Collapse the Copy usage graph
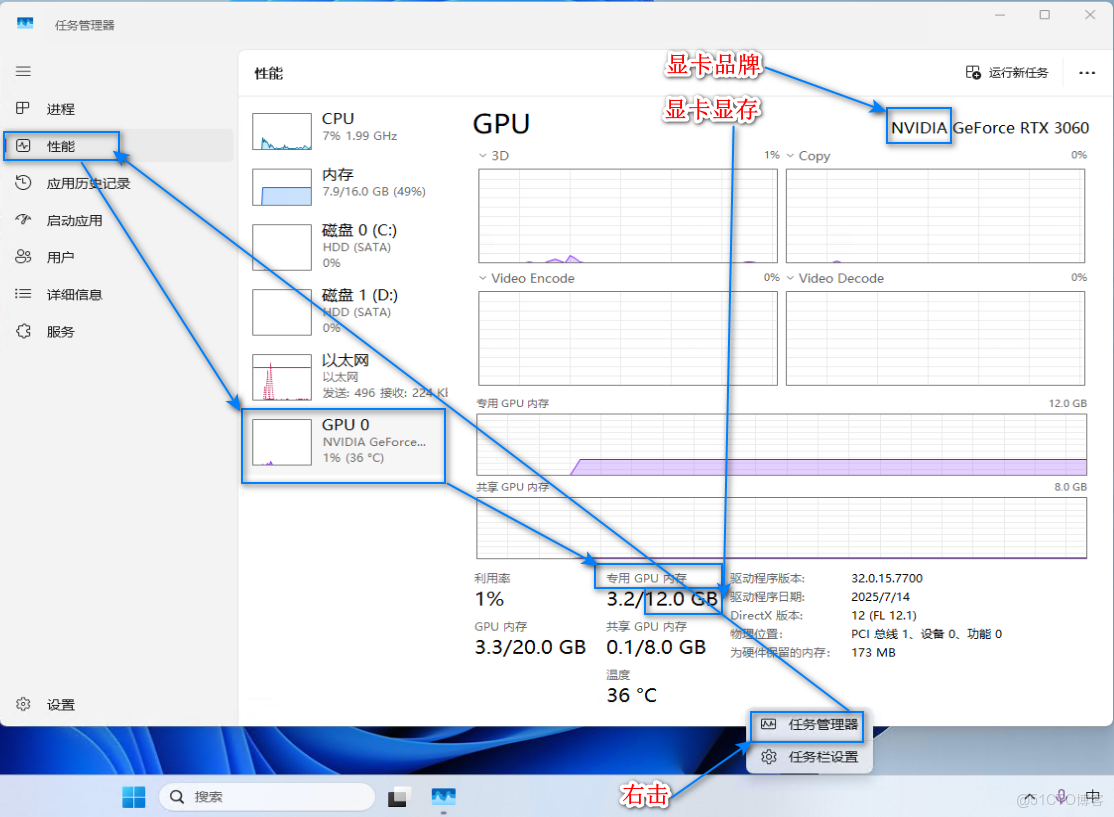 pyautogui.click(x=790, y=156)
